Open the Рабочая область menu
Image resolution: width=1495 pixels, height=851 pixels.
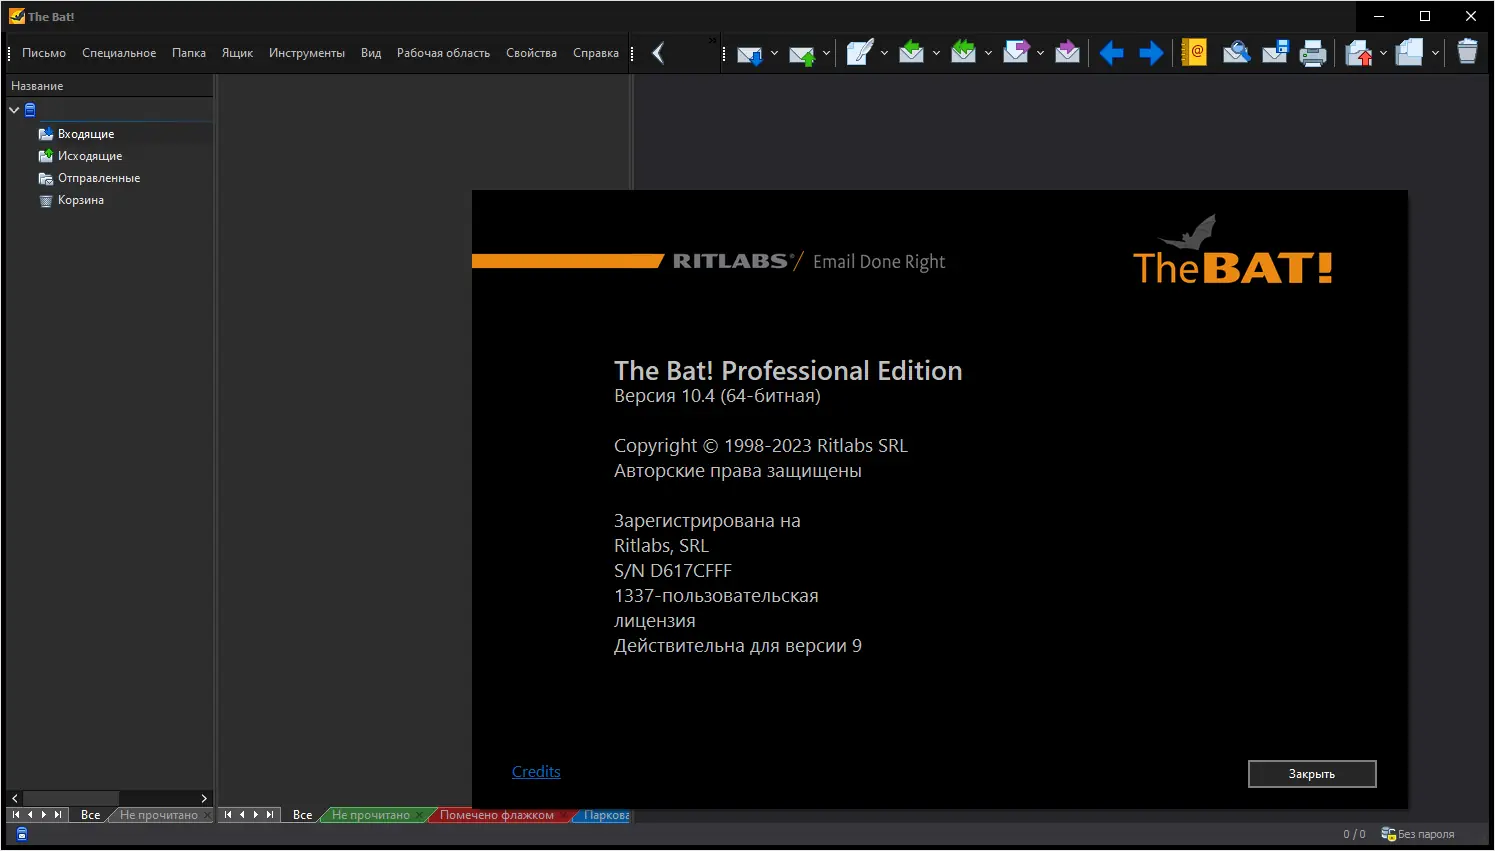443,53
